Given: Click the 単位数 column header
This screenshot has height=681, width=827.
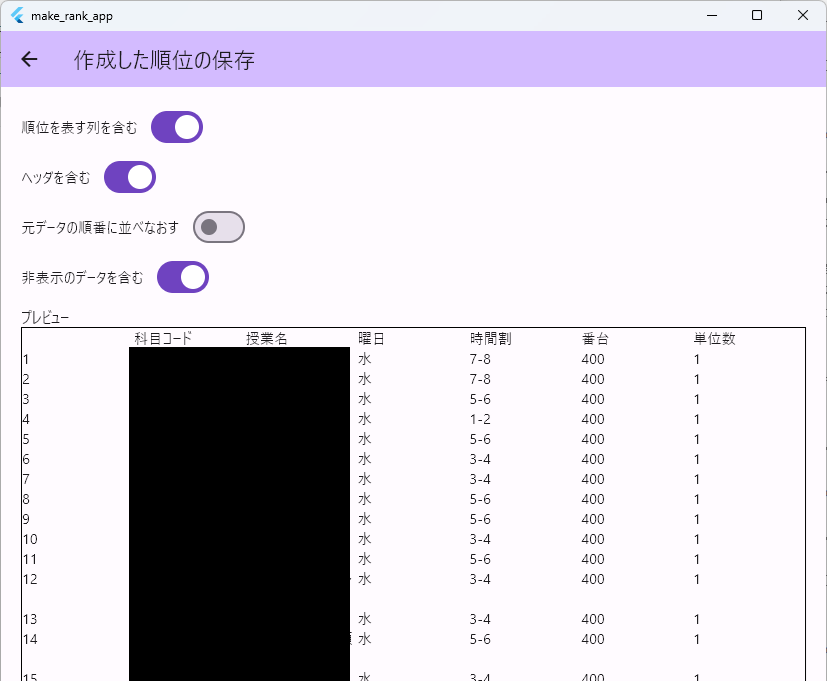Looking at the screenshot, I should click(x=714, y=339).
